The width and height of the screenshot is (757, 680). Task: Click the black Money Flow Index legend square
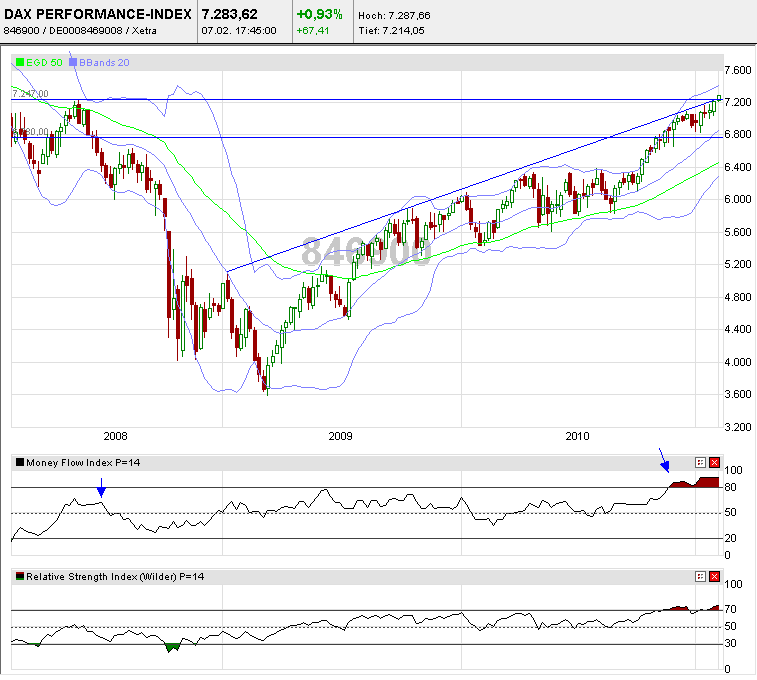click(x=20, y=462)
